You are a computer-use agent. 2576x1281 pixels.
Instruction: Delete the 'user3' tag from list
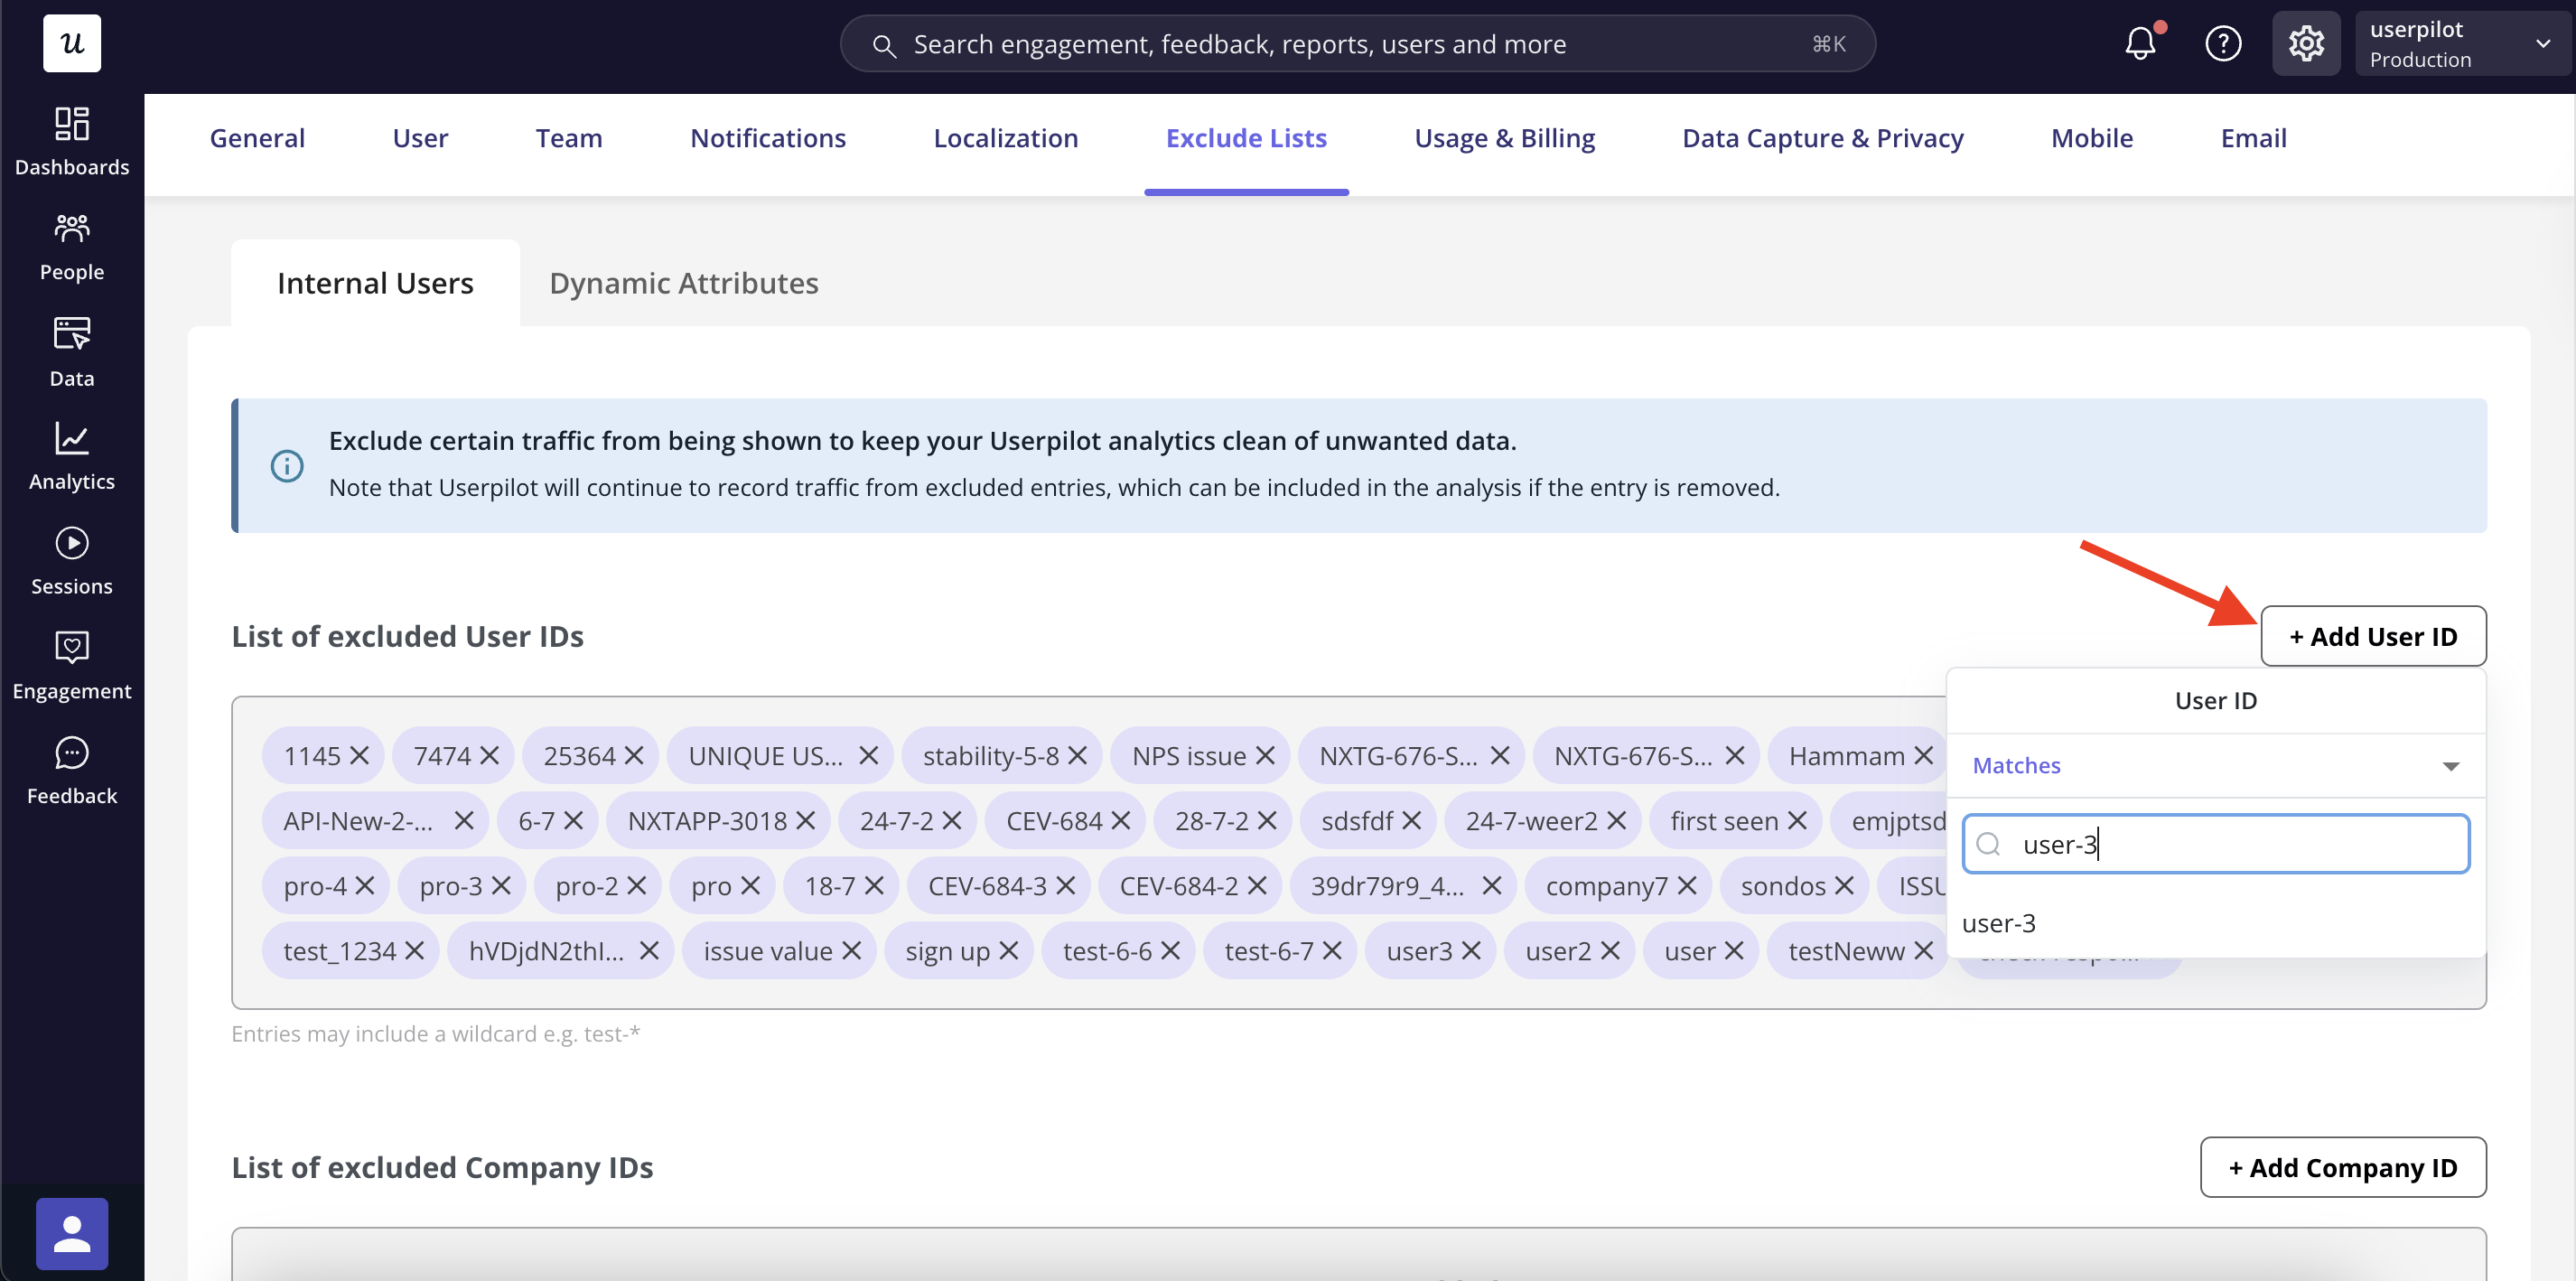[x=1470, y=950]
